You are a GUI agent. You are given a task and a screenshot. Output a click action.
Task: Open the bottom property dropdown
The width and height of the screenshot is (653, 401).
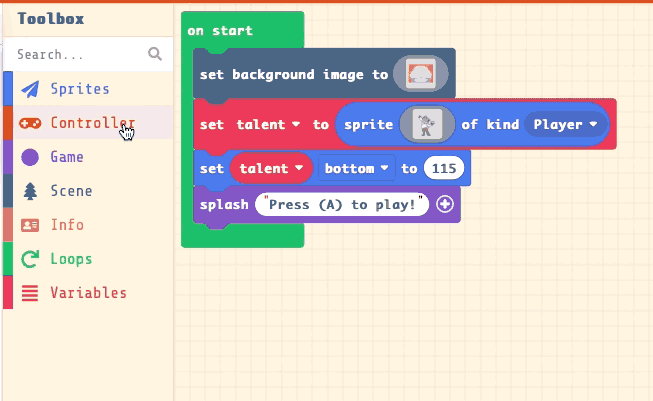pos(356,168)
